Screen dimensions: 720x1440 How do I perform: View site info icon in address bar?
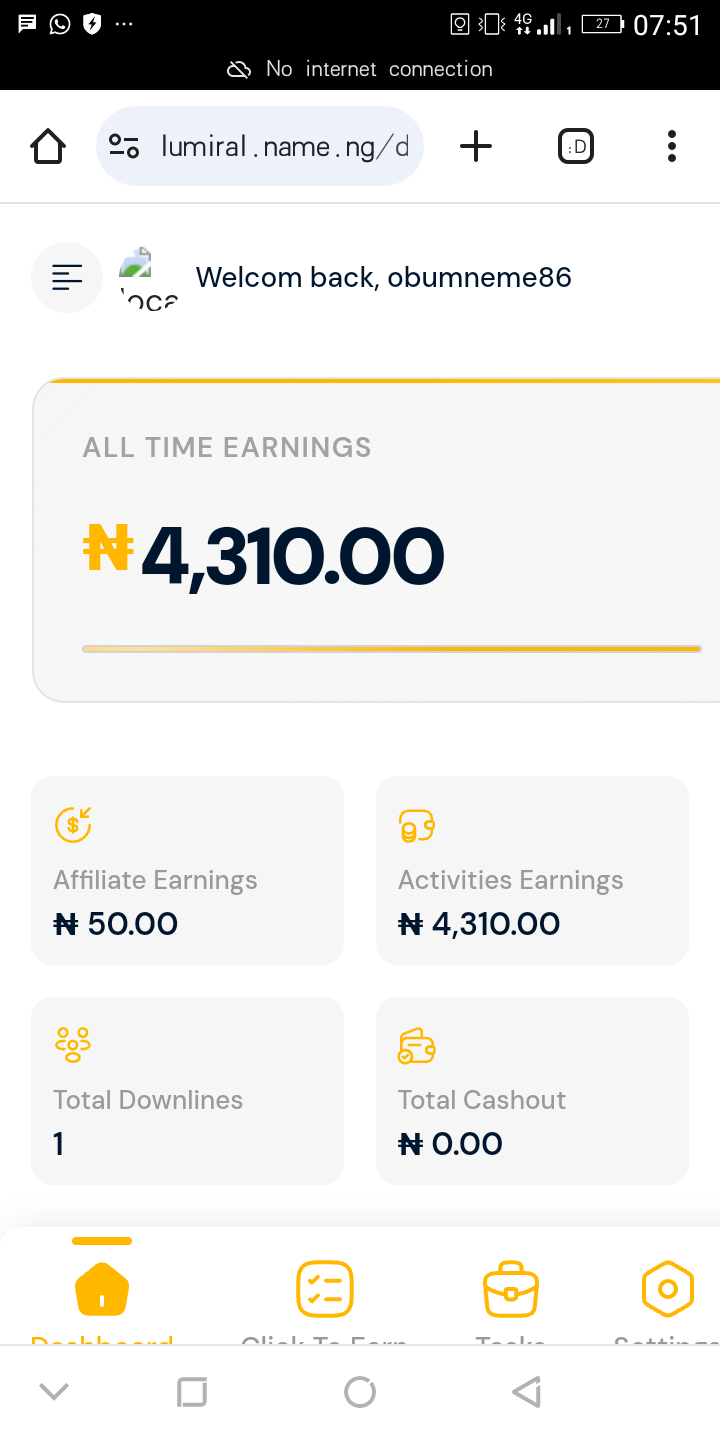(124, 147)
